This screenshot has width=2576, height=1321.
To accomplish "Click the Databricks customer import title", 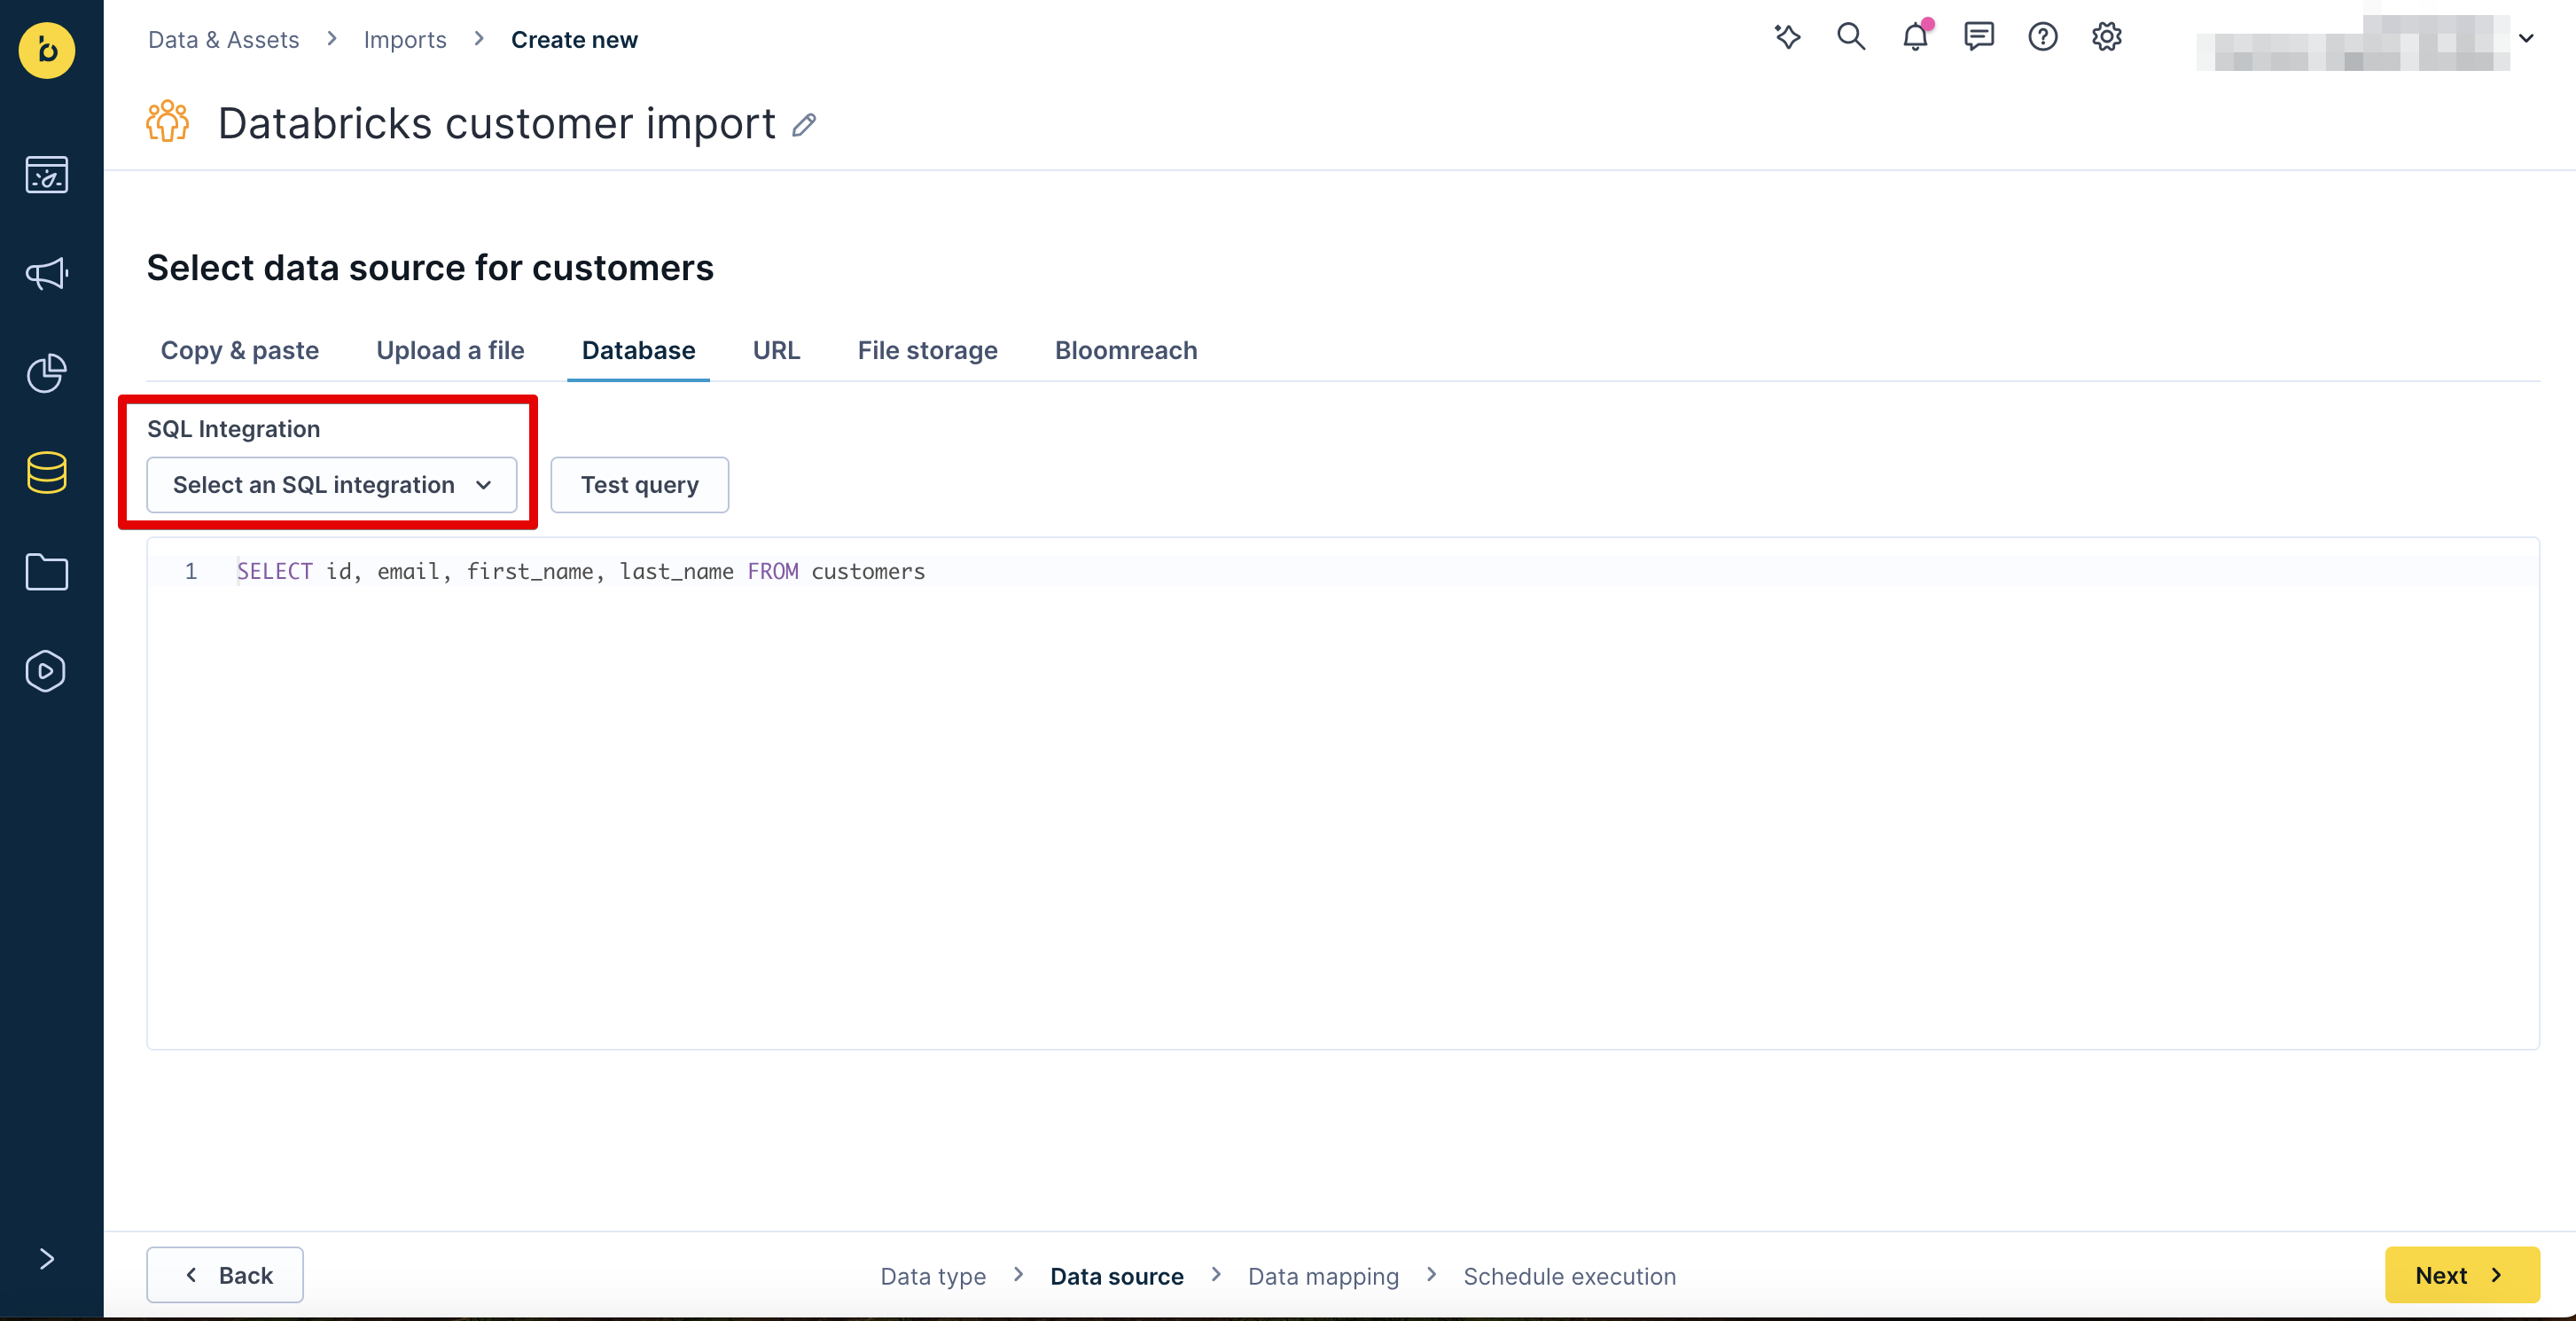I will pyautogui.click(x=497, y=124).
